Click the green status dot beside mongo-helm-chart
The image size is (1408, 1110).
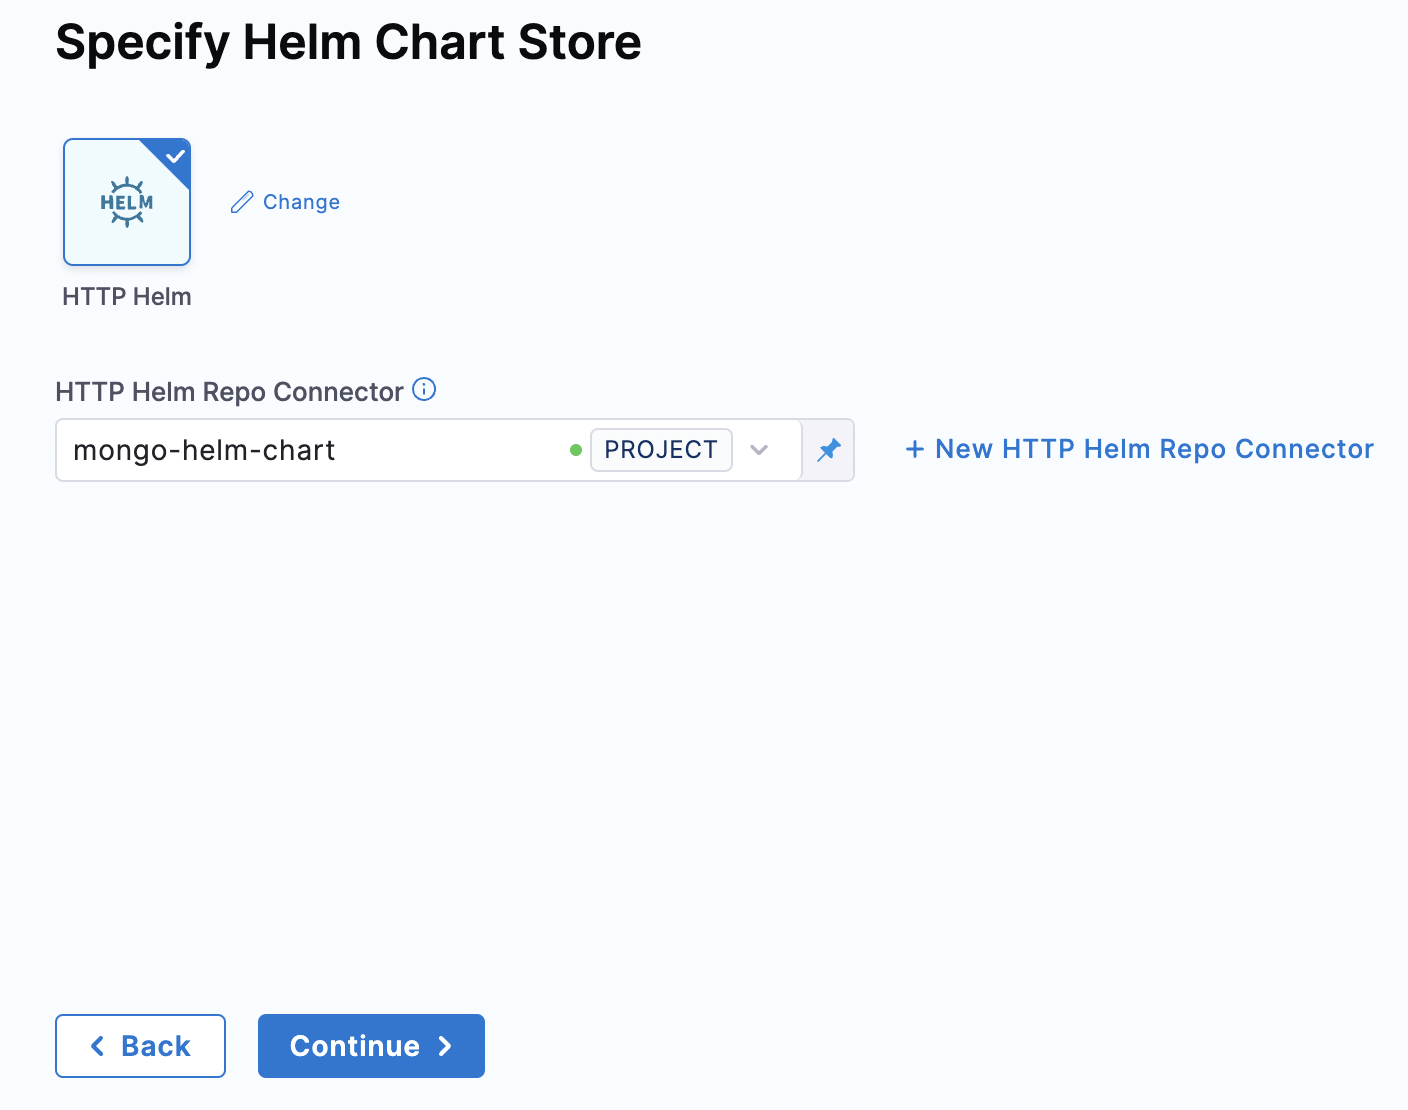click(576, 450)
